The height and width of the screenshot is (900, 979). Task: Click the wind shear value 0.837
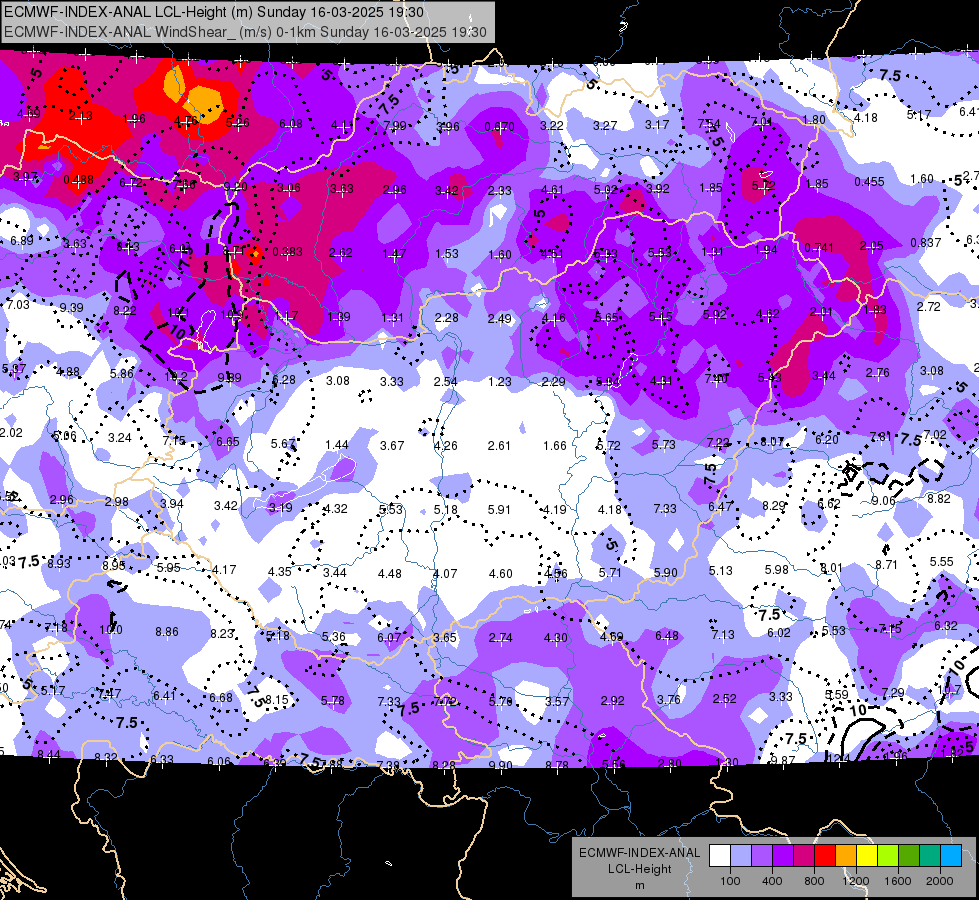tap(925, 242)
